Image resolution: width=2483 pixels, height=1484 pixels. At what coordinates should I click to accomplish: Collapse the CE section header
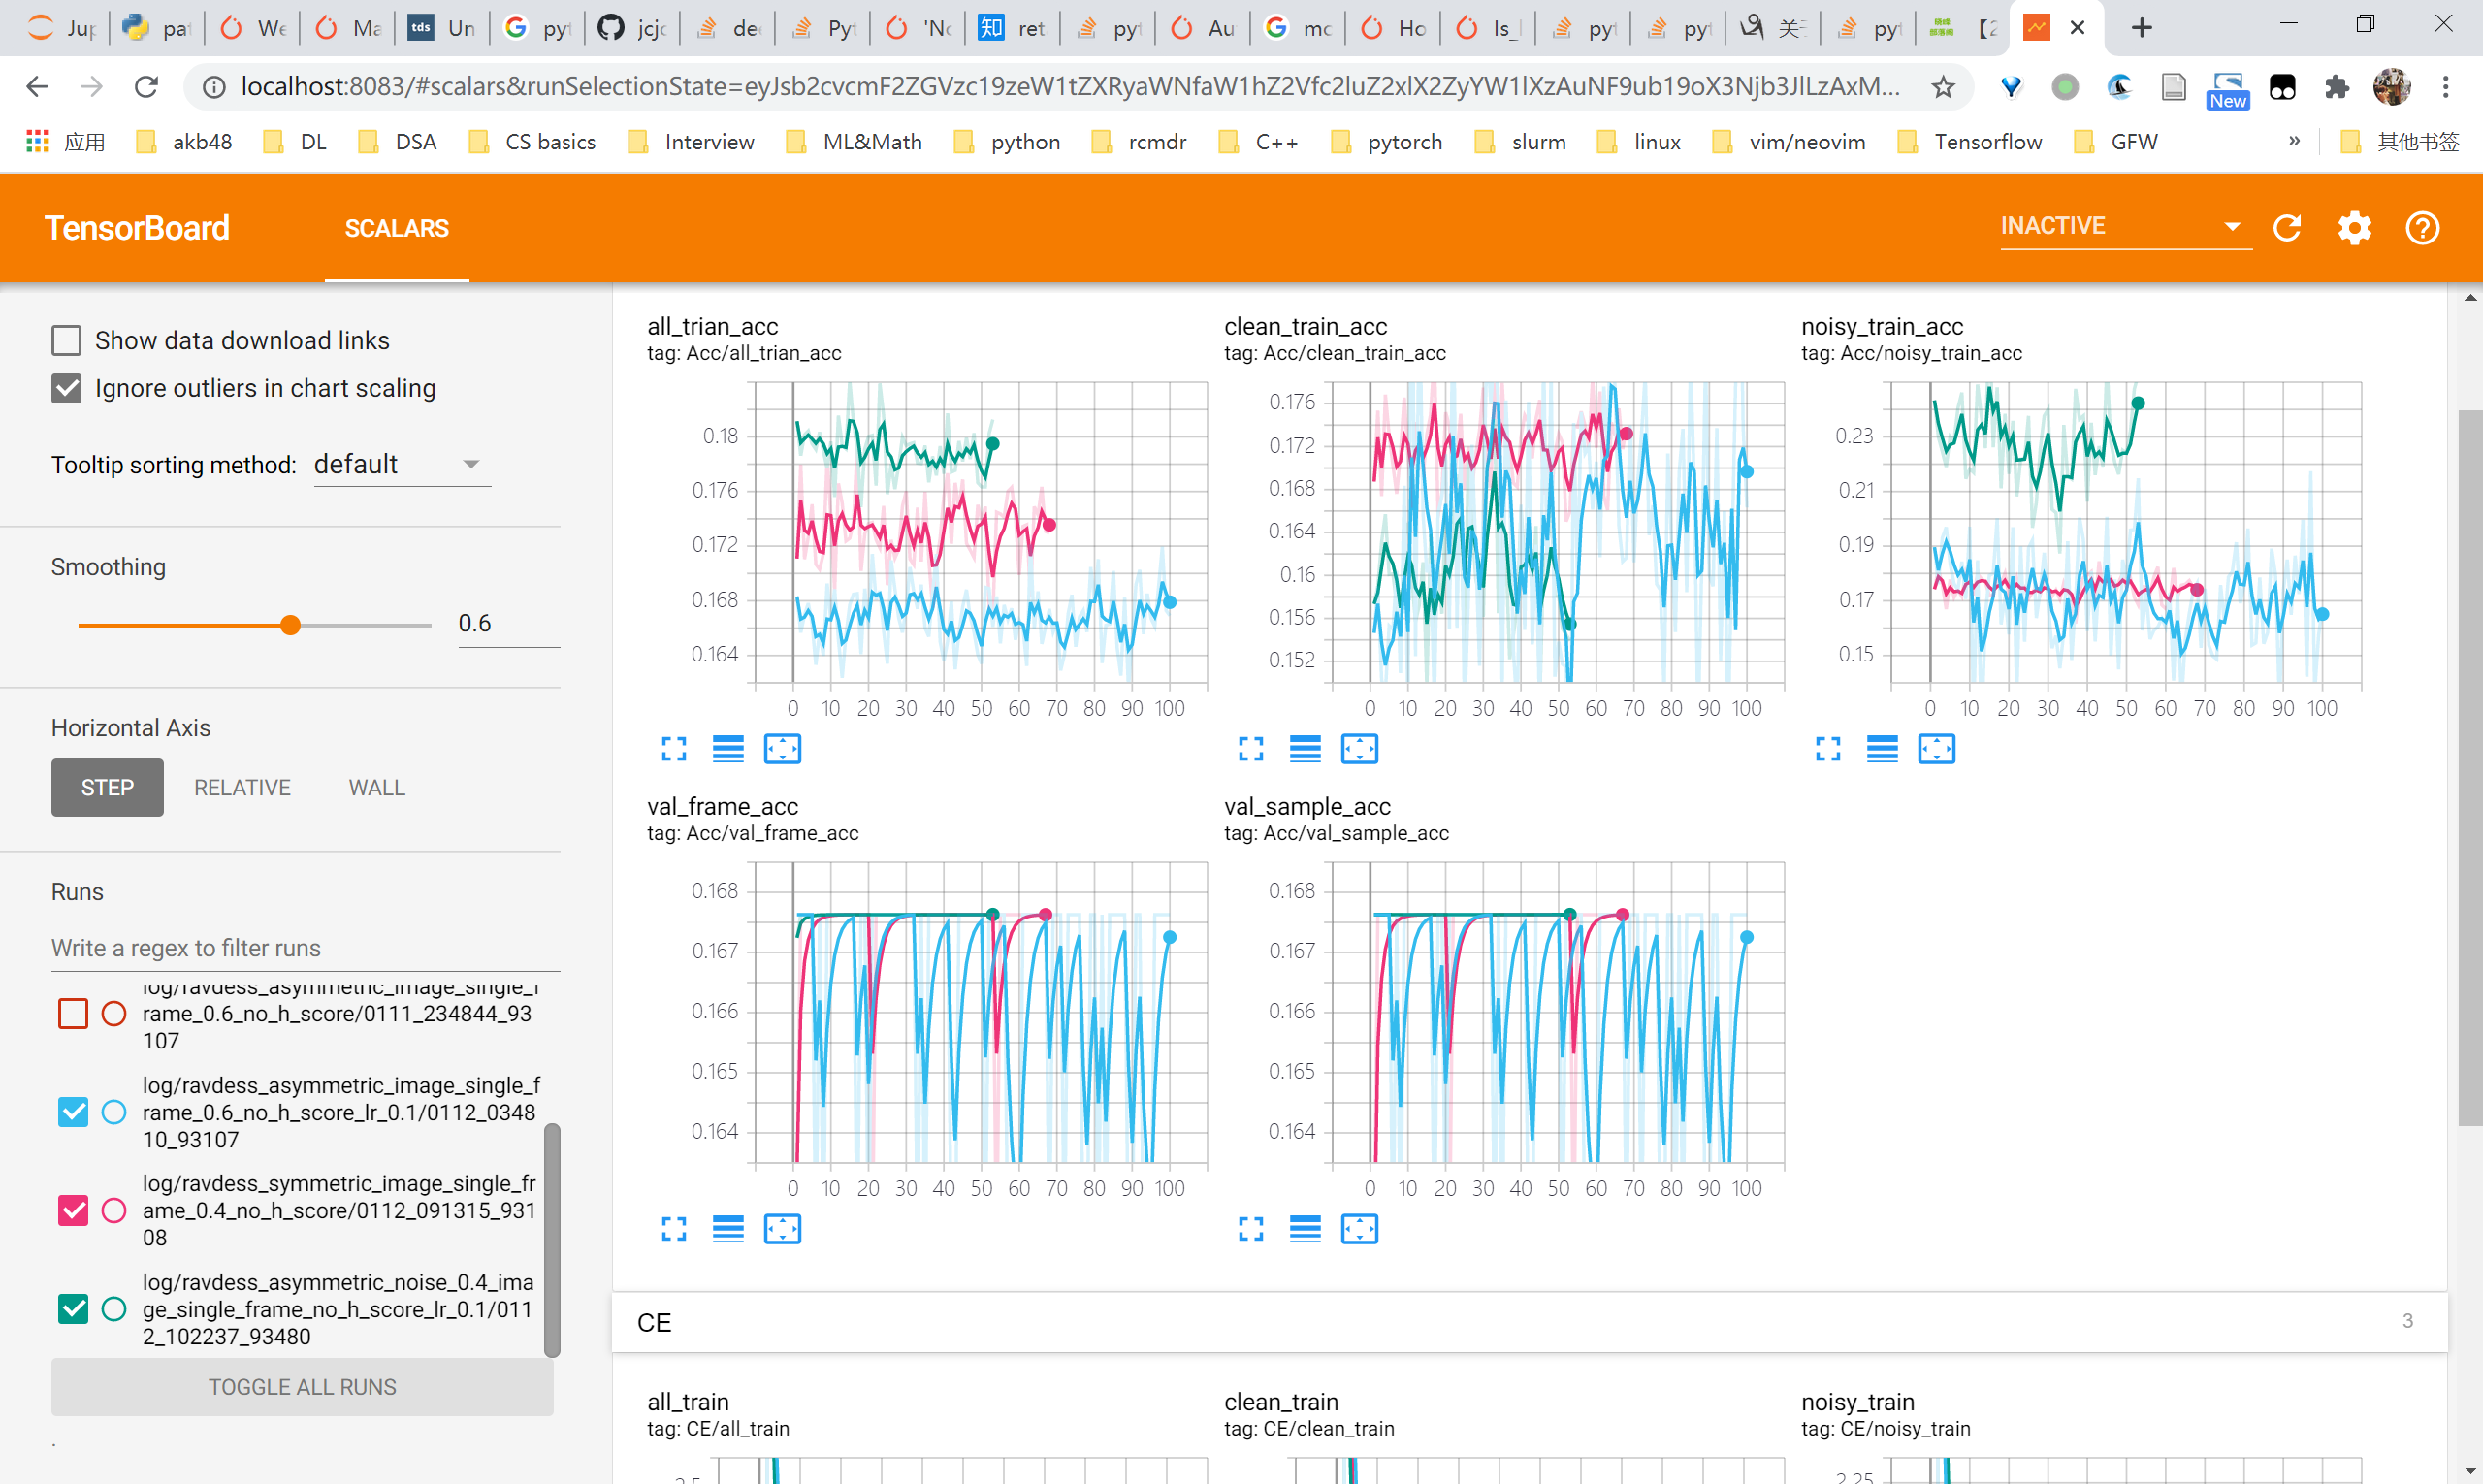pos(1529,1322)
